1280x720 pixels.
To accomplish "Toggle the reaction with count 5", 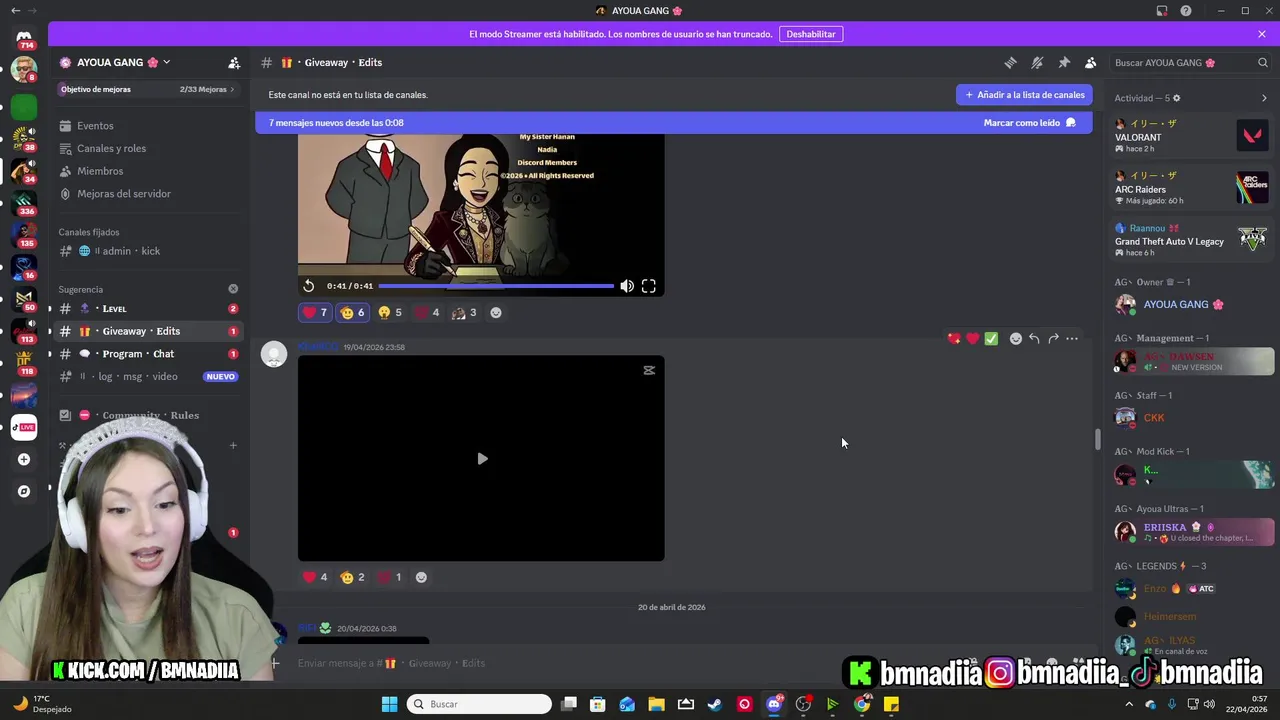I will tap(390, 313).
